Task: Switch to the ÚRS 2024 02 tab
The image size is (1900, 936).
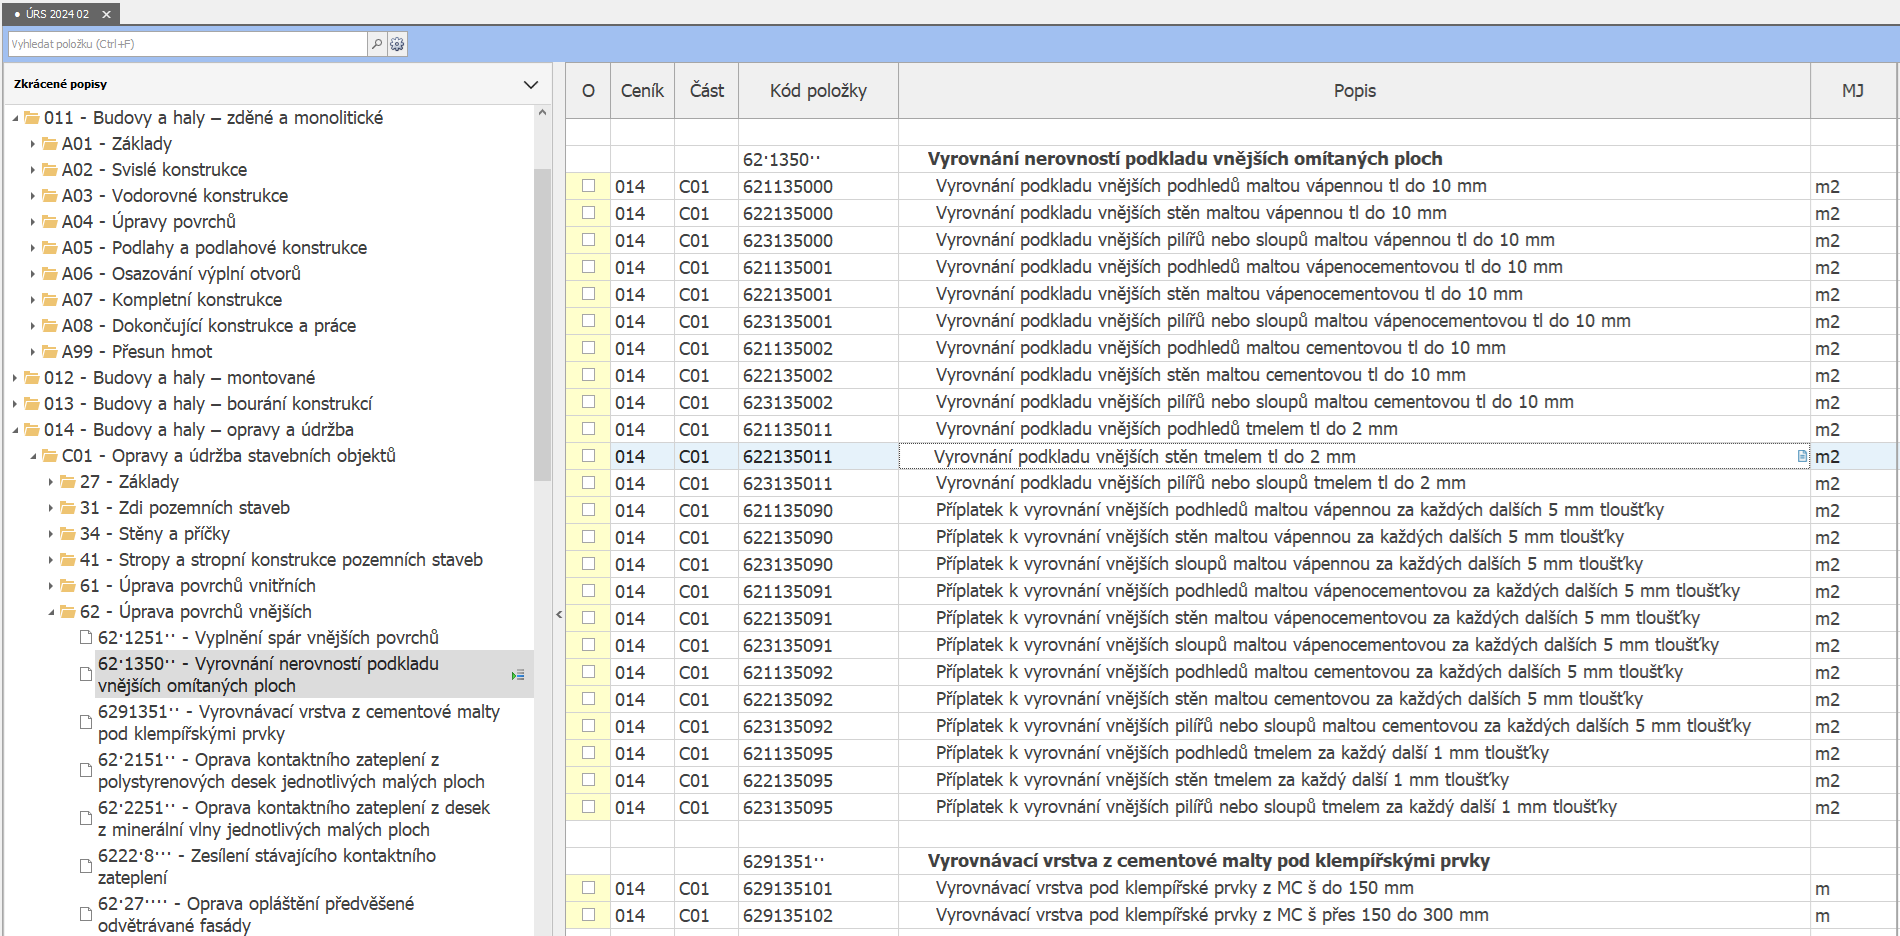Action: (57, 14)
